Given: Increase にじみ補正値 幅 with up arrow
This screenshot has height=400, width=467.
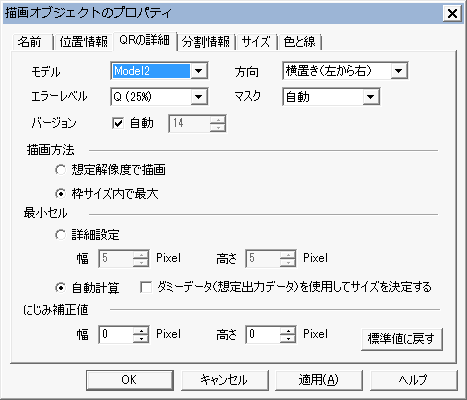Looking at the screenshot, I should [x=141, y=331].
